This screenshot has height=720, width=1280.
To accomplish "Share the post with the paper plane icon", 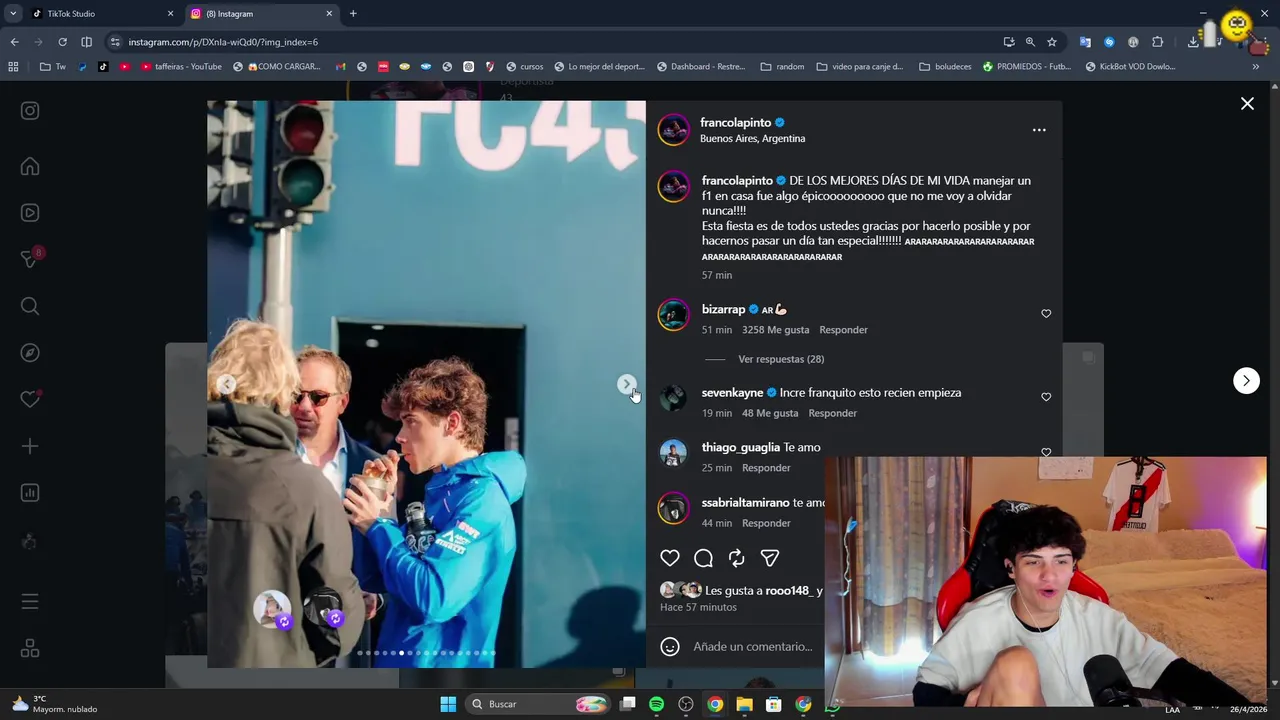I will point(770,558).
